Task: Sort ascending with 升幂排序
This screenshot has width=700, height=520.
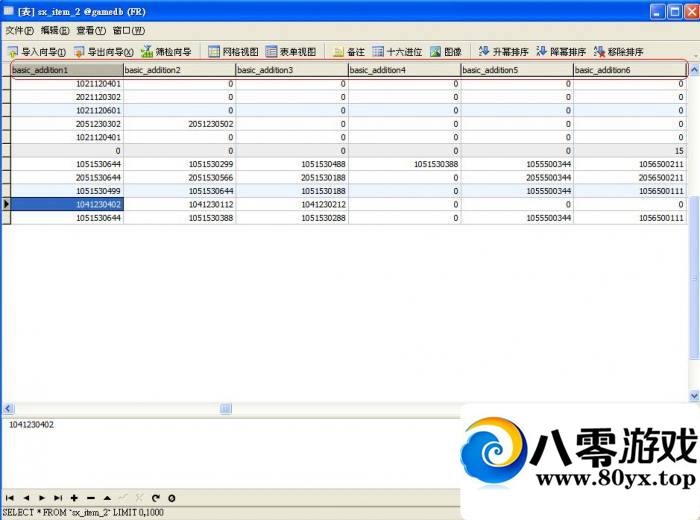Action: (503, 51)
